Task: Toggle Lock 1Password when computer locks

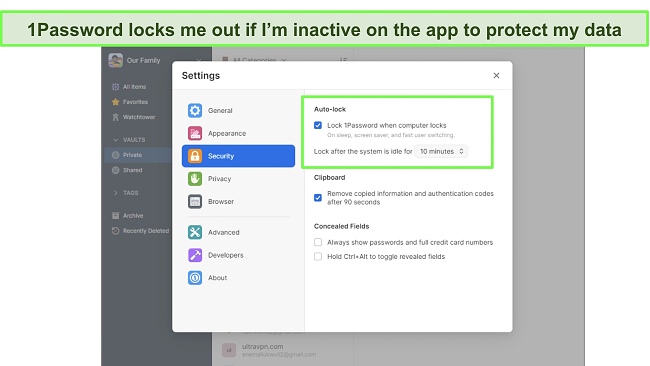Action: click(x=318, y=125)
